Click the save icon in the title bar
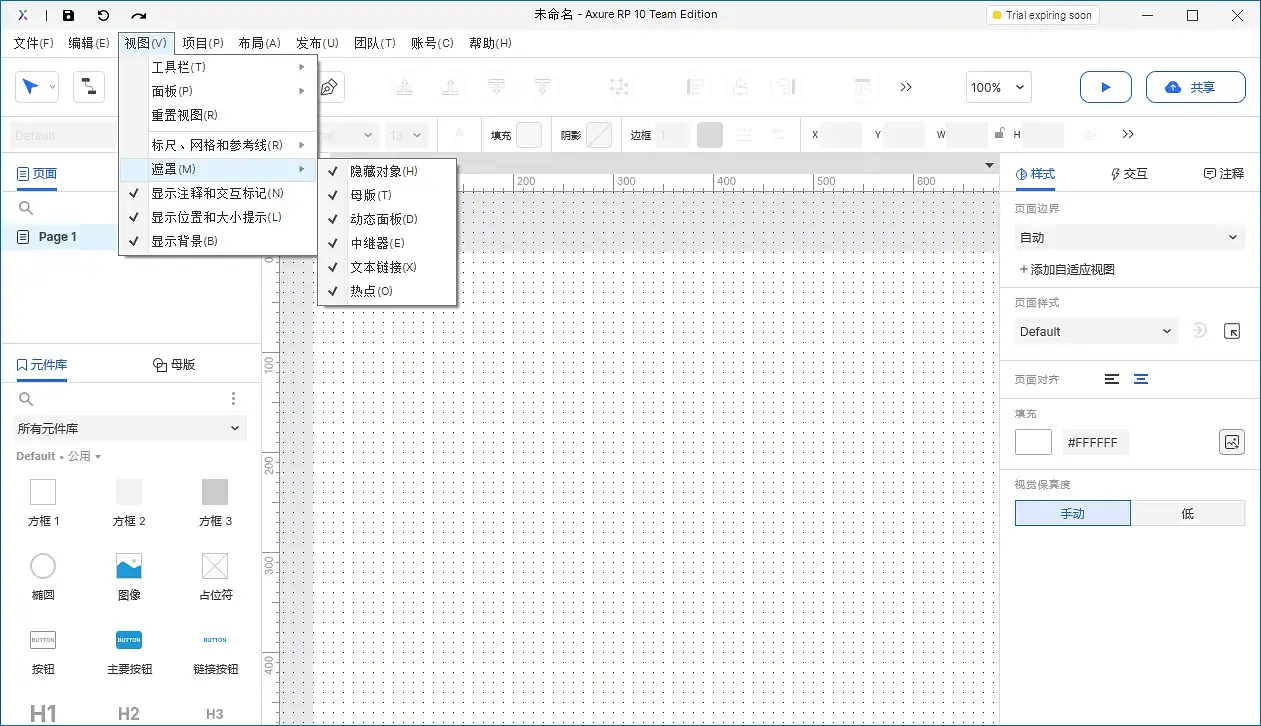The width and height of the screenshot is (1261, 726). [x=68, y=14]
